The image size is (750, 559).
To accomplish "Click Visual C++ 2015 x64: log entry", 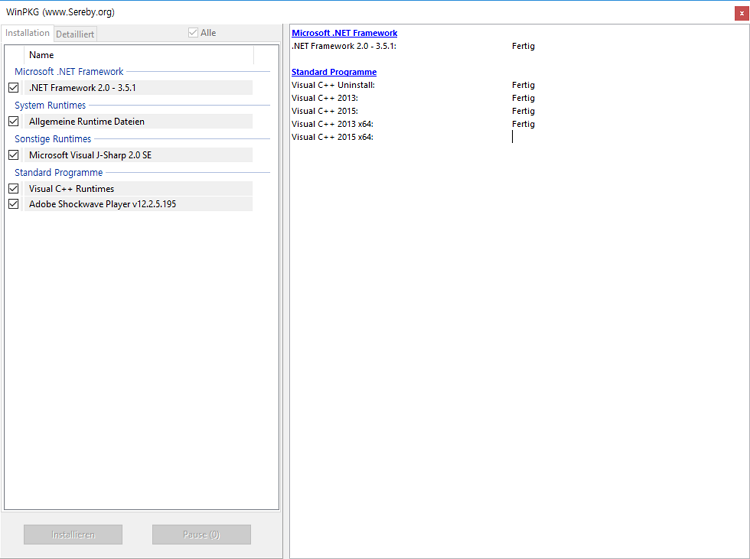I will 332,137.
